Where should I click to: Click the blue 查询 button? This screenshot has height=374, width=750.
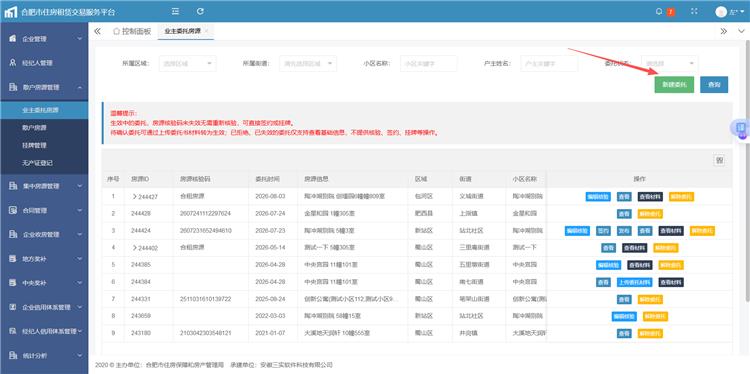tap(714, 84)
